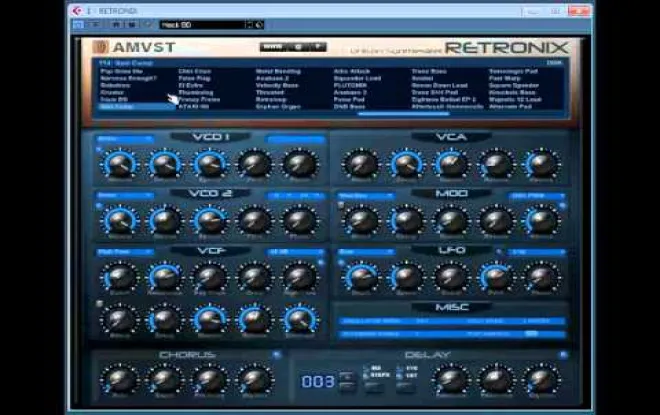Click the third VCO 1 knob
This screenshot has height=415, width=660.
coord(210,164)
